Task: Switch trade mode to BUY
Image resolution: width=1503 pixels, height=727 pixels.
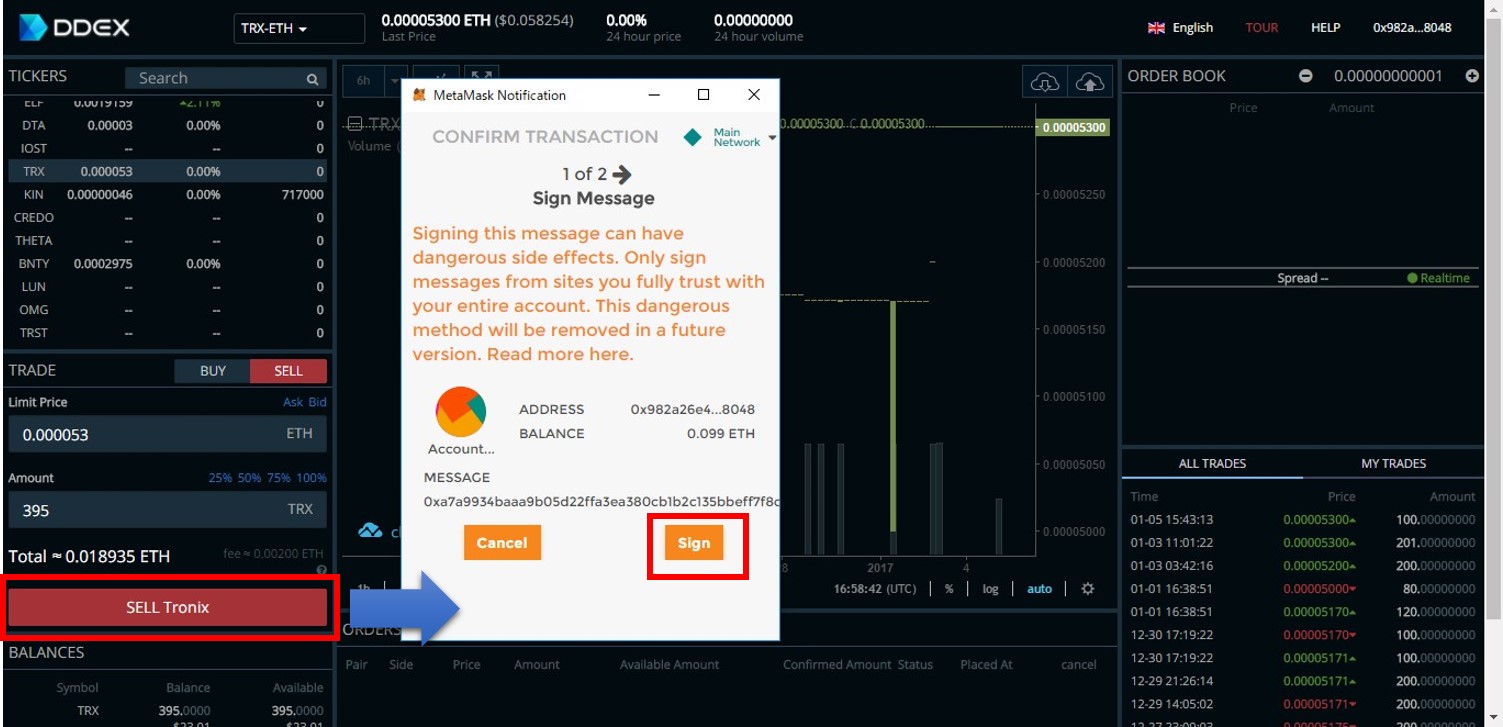Action: point(212,371)
